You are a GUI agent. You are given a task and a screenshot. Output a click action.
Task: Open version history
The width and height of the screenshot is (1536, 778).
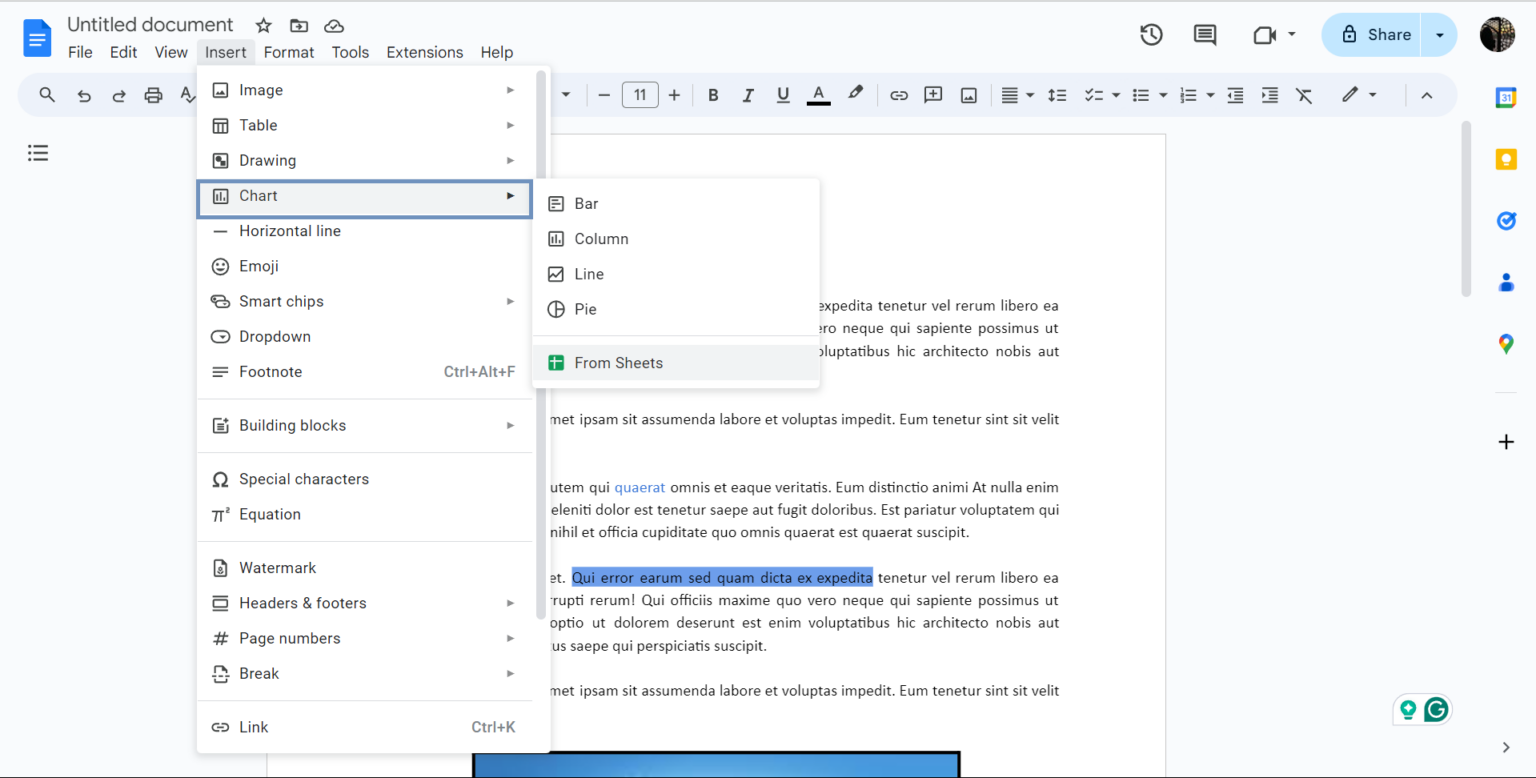tap(1151, 34)
